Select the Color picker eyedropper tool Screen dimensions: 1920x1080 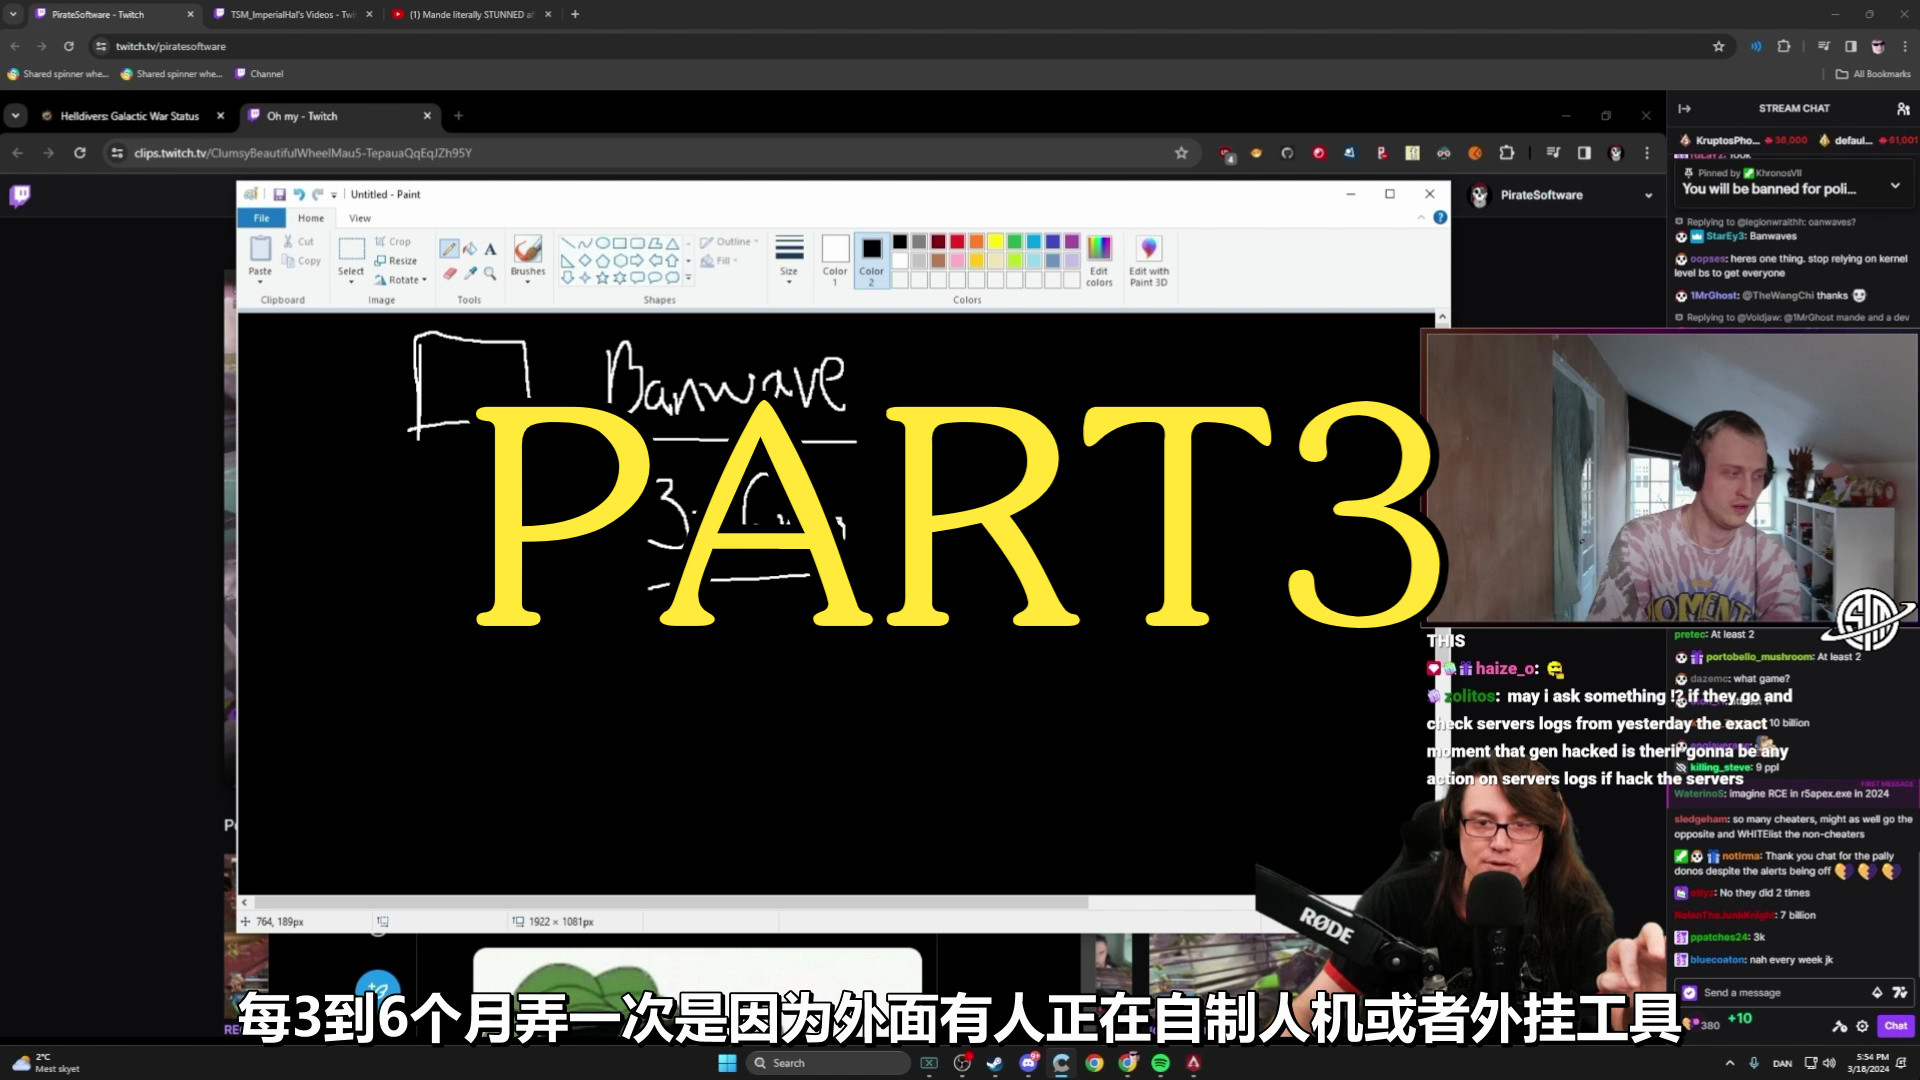tap(469, 271)
